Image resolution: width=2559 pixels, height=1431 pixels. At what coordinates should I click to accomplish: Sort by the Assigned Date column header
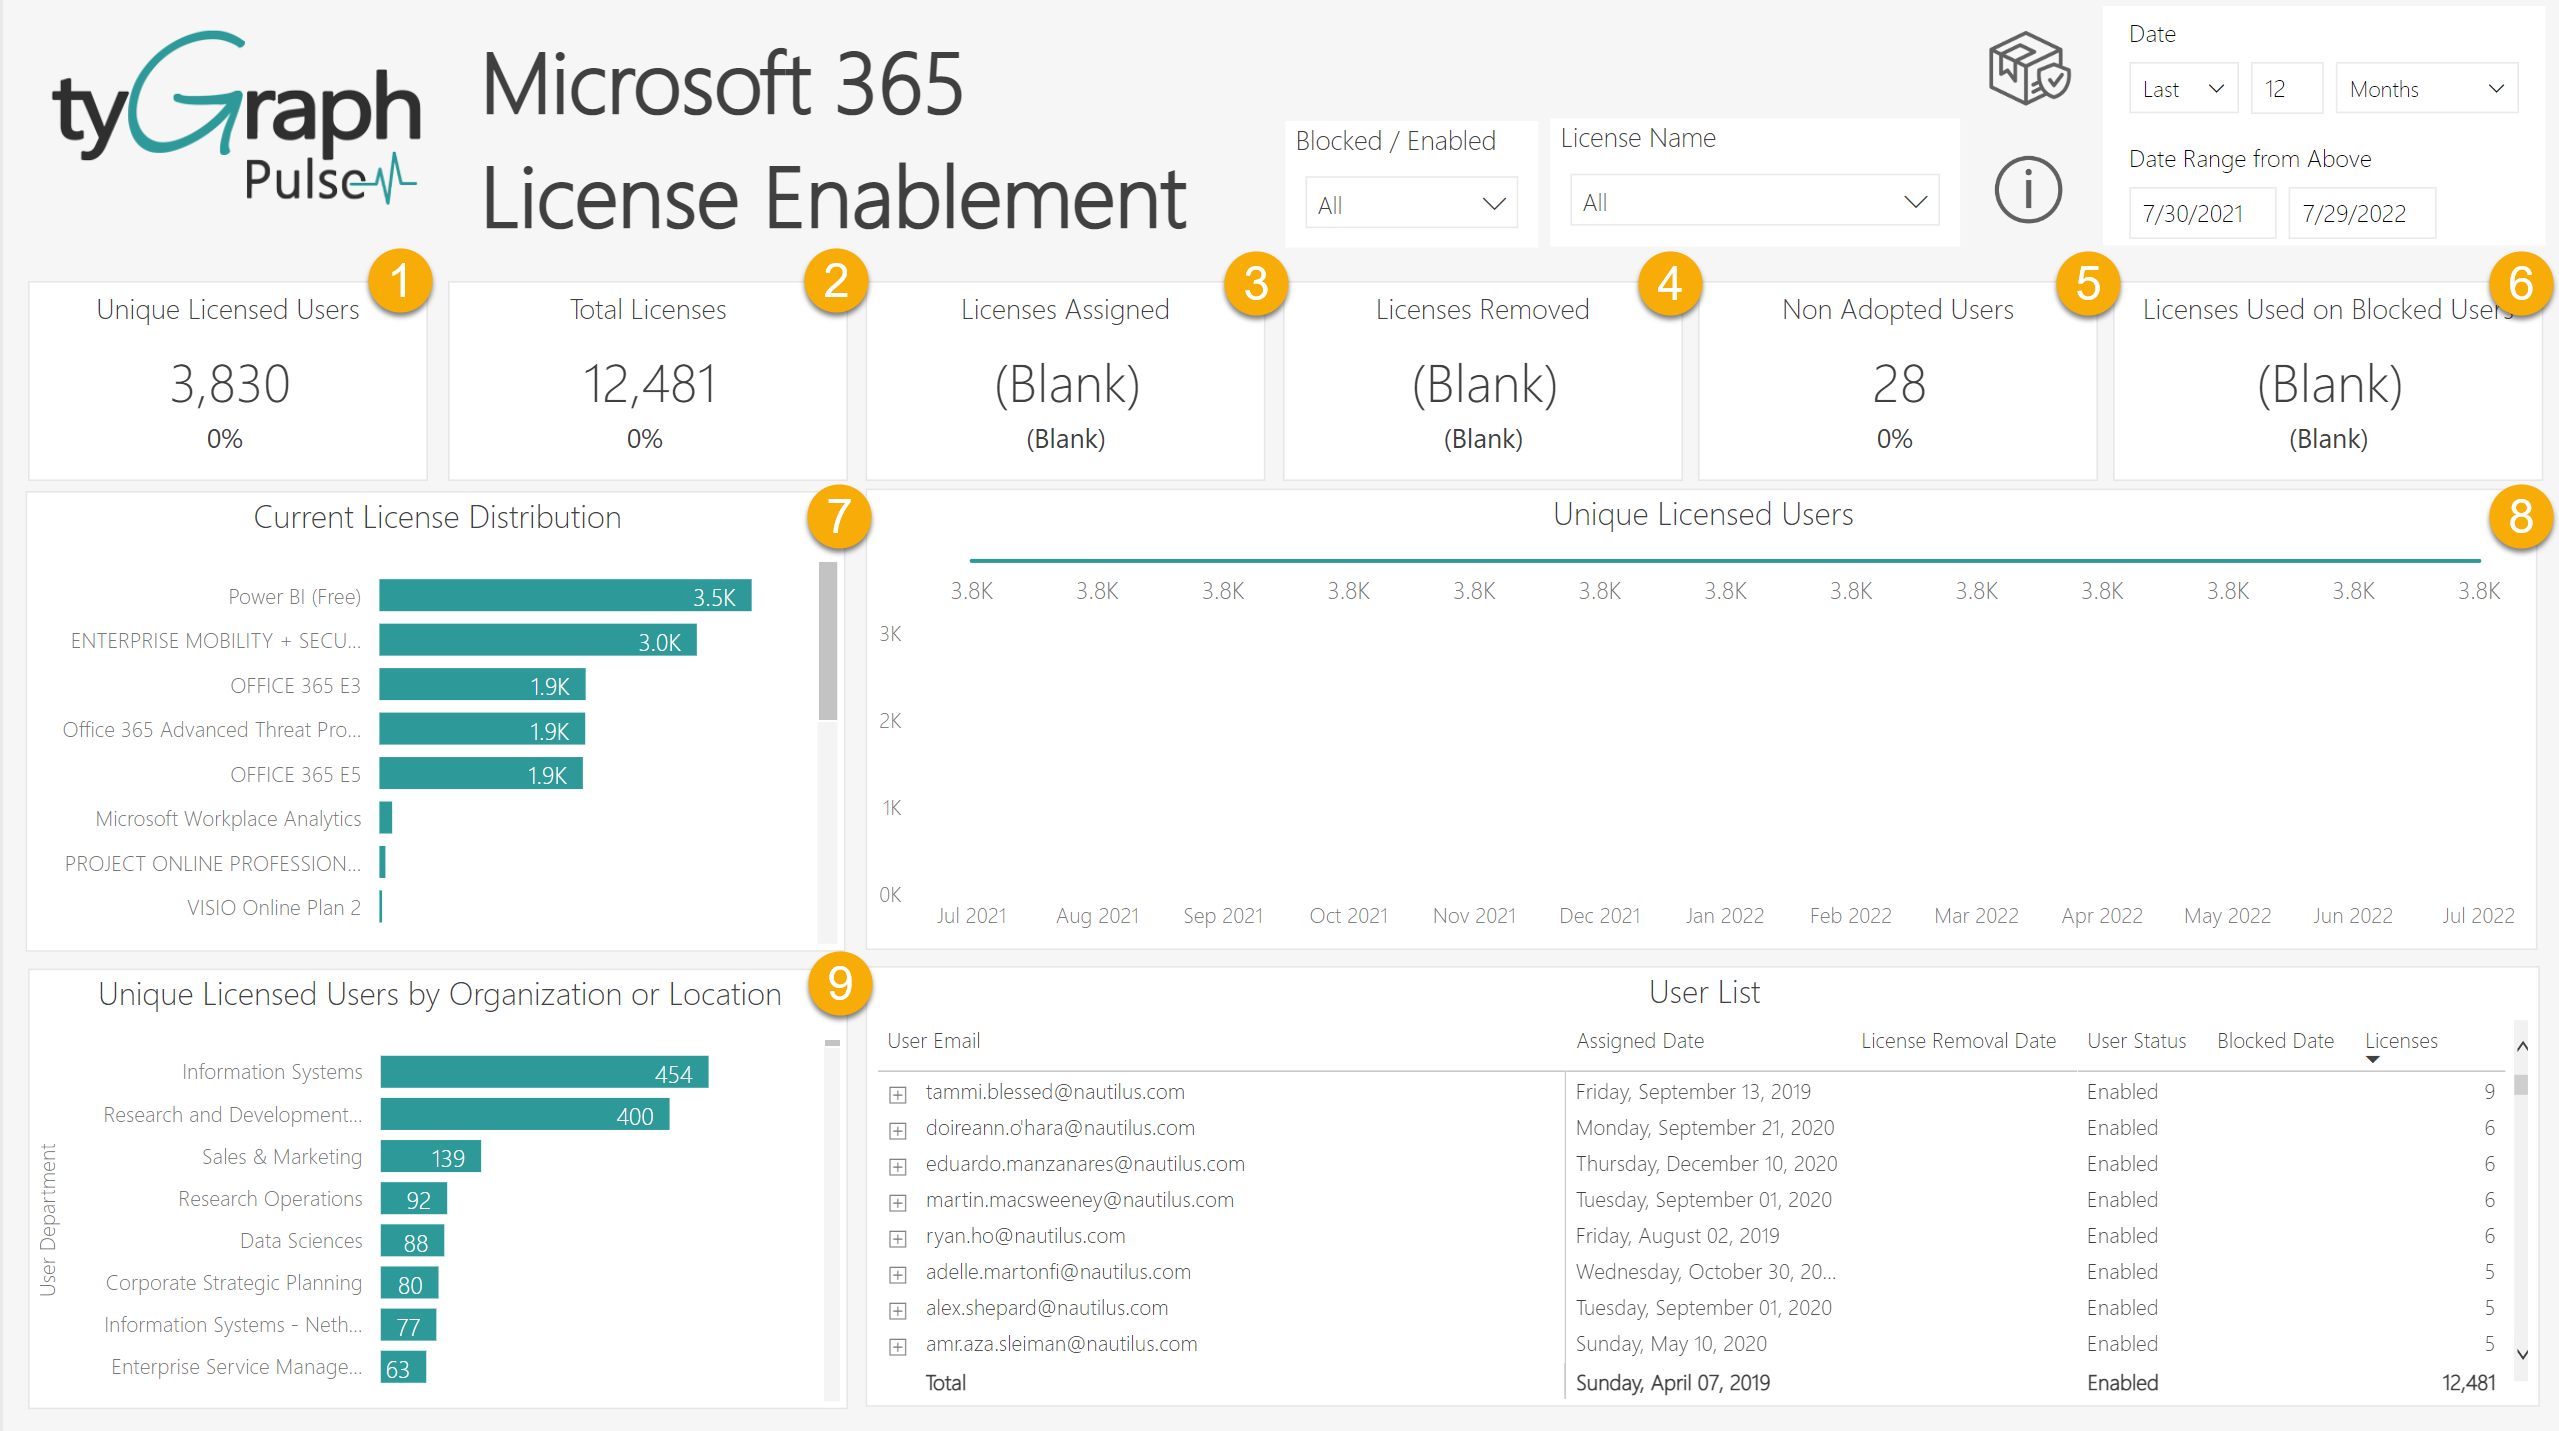pos(1639,1041)
